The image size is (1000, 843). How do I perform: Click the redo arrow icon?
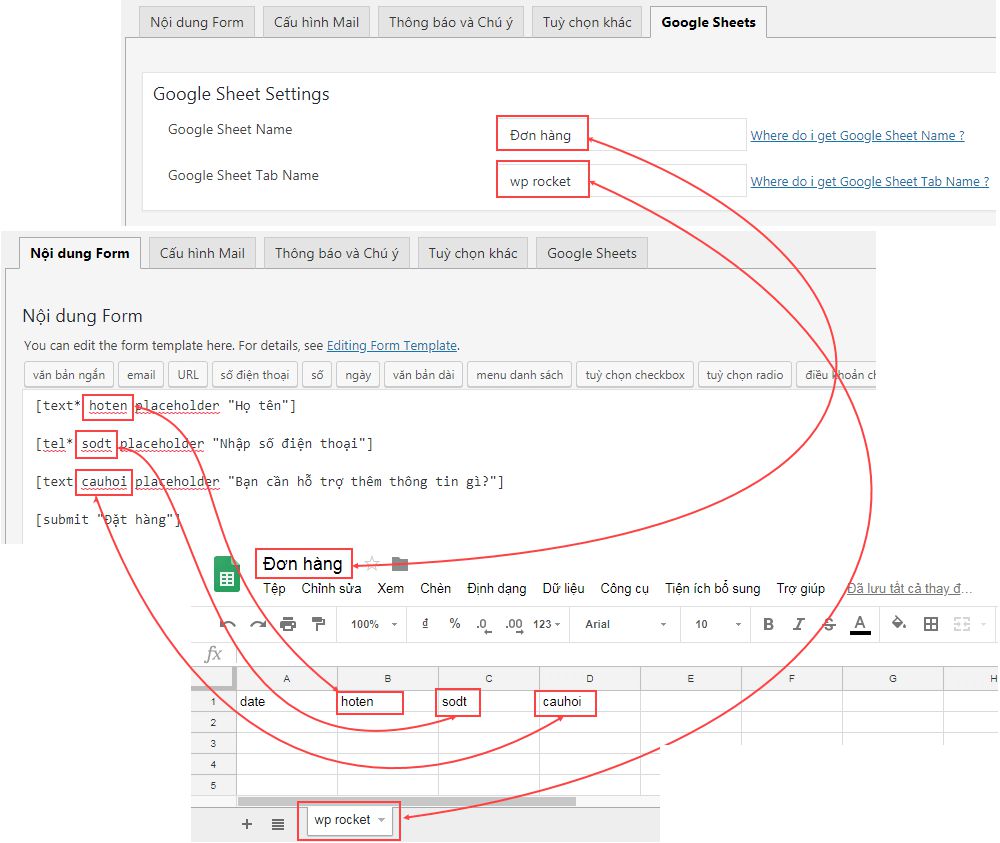point(258,624)
